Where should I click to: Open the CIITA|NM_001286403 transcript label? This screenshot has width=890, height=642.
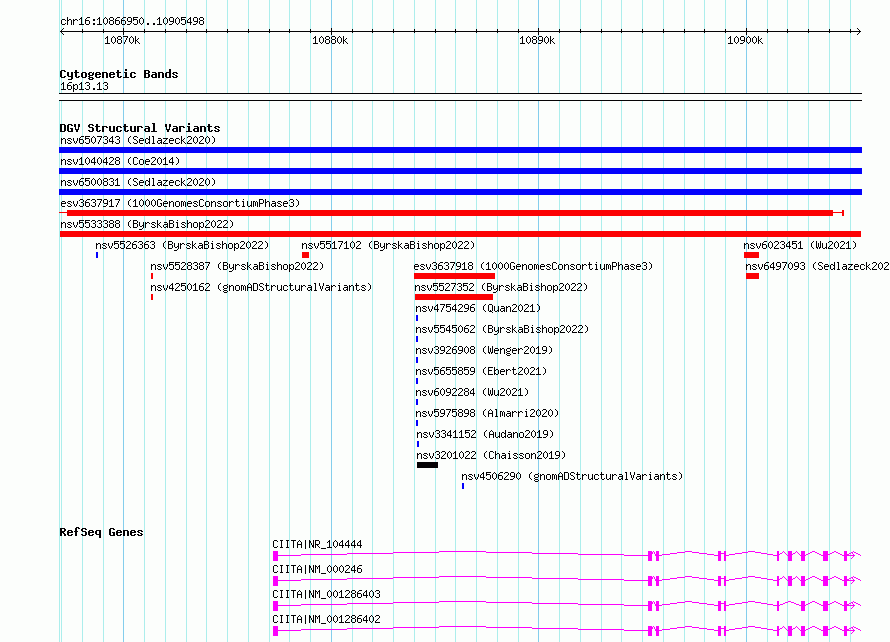(x=326, y=594)
